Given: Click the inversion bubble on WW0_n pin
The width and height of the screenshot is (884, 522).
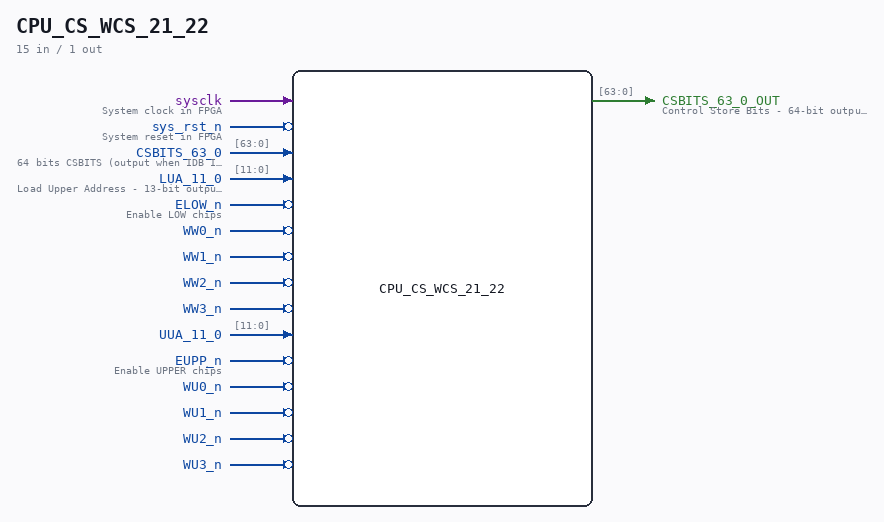Looking at the screenshot, I should [x=288, y=231].
